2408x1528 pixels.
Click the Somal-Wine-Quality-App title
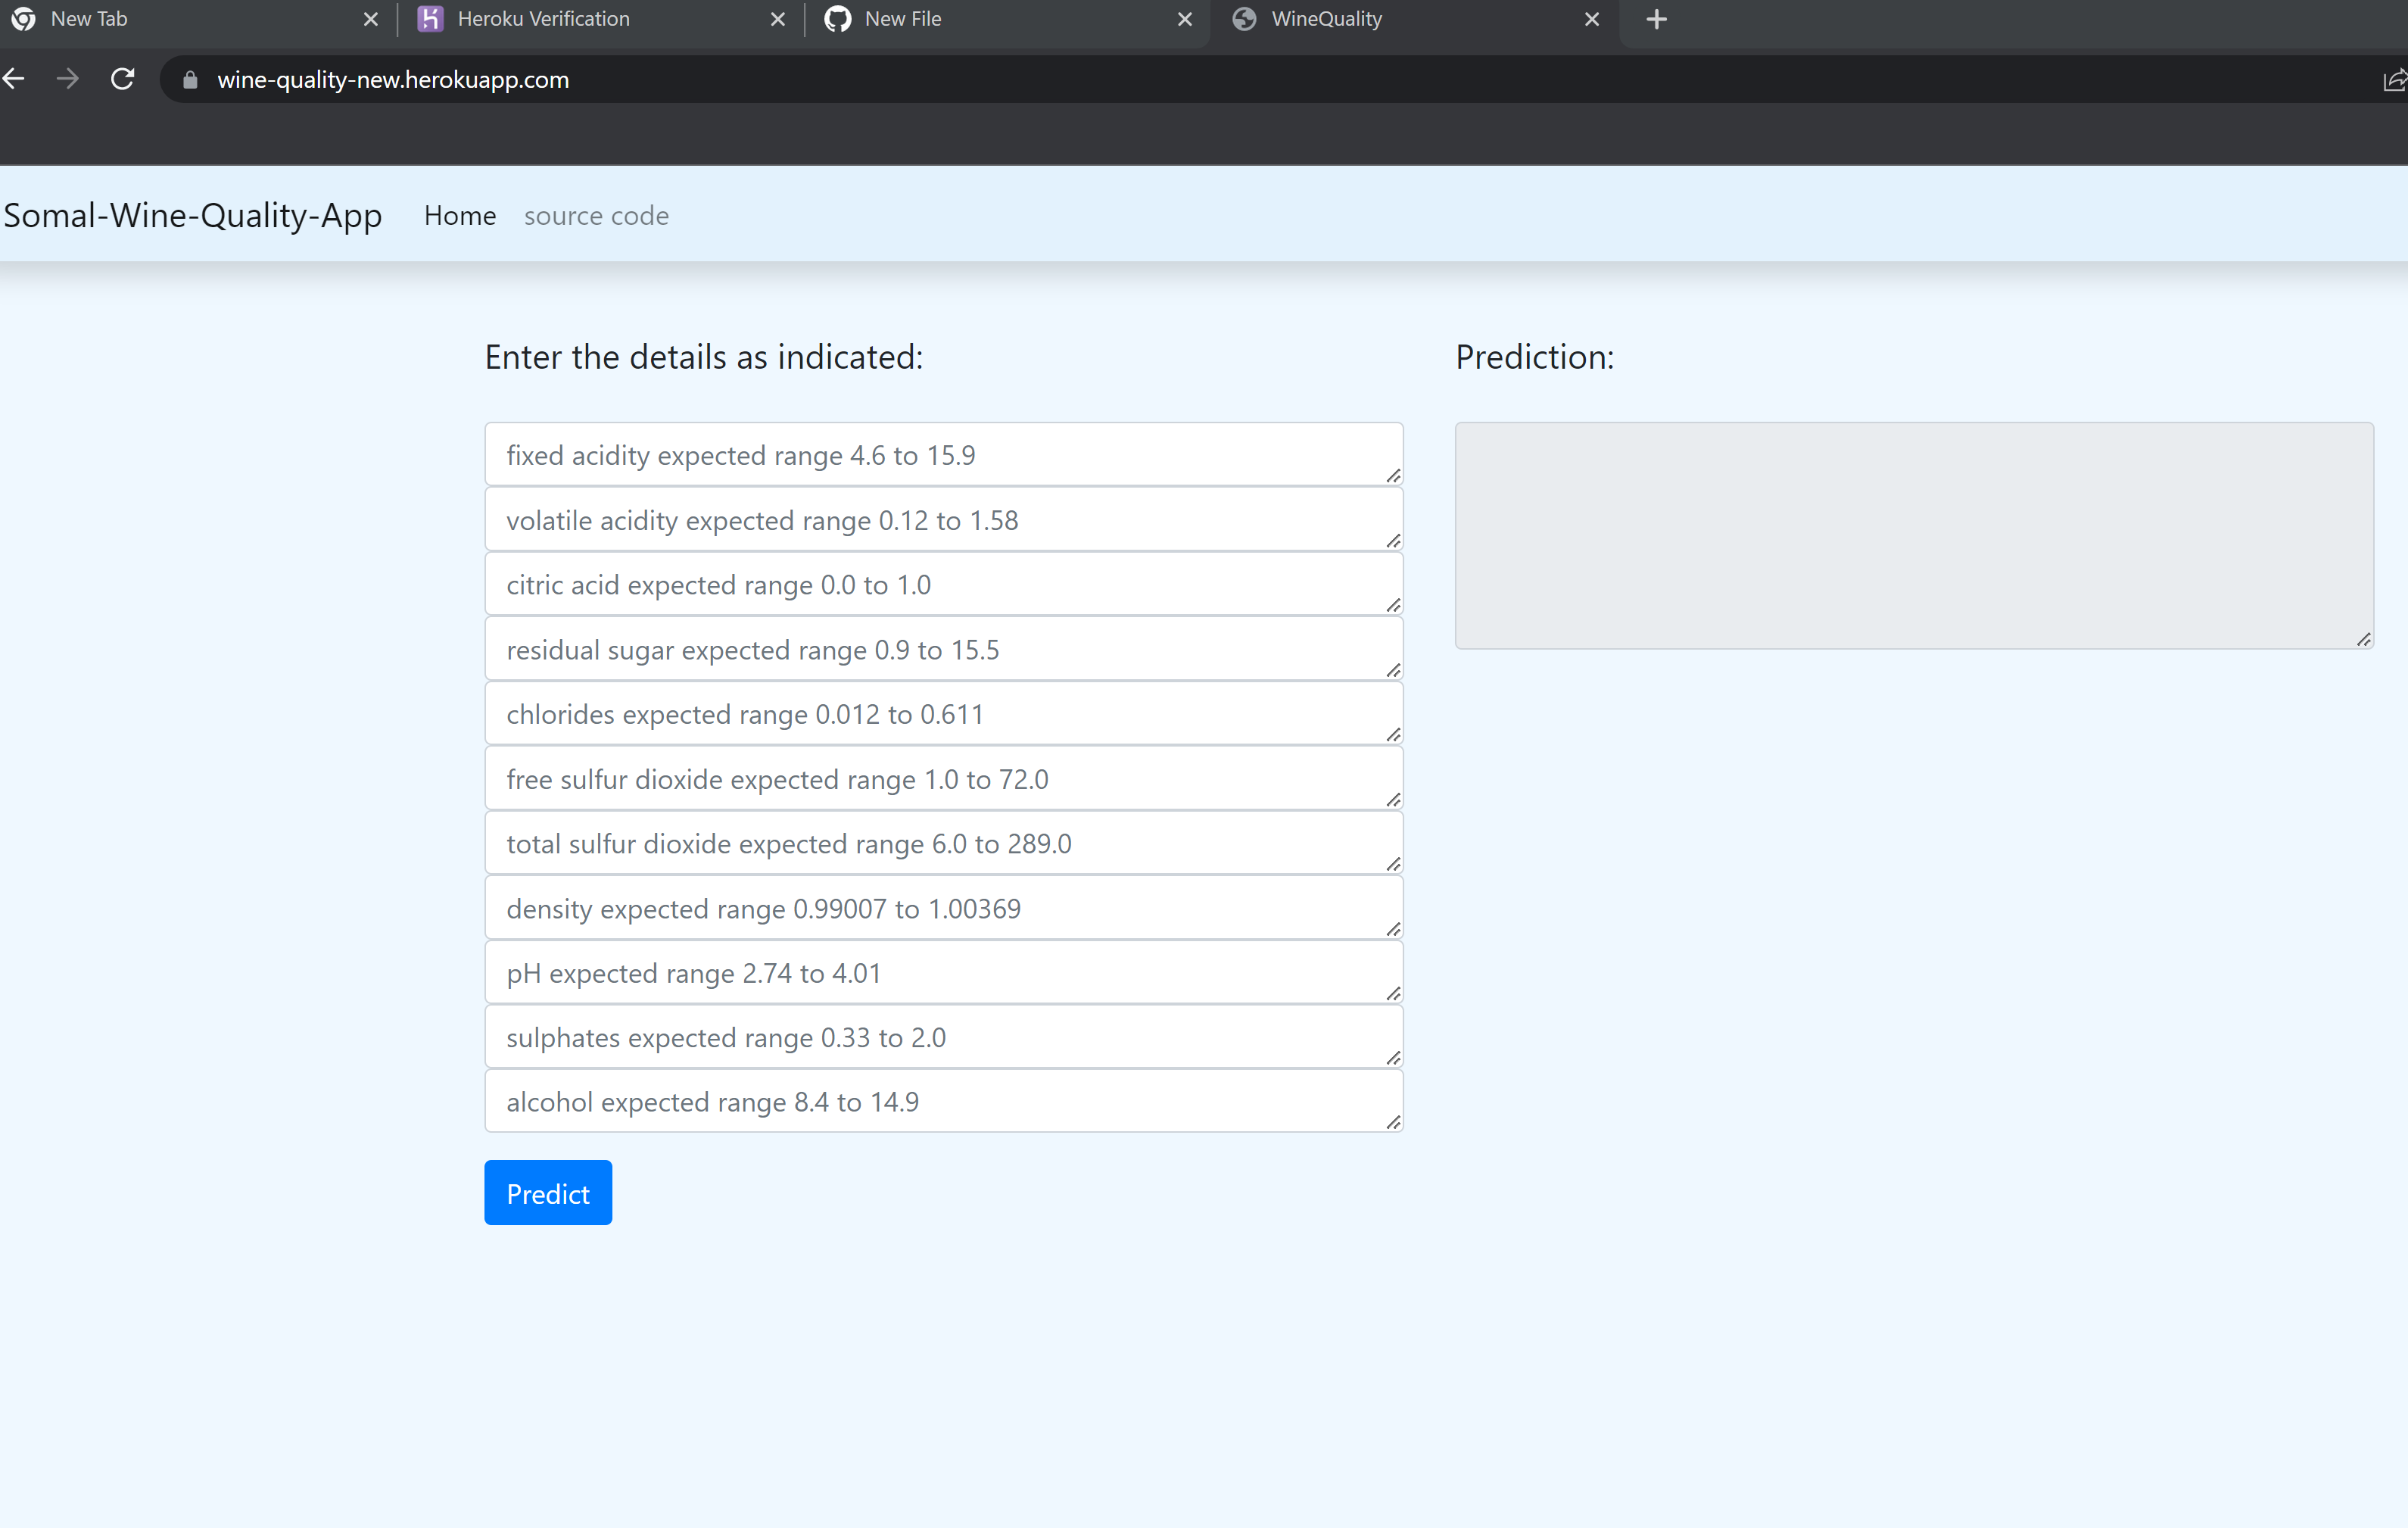tap(193, 215)
